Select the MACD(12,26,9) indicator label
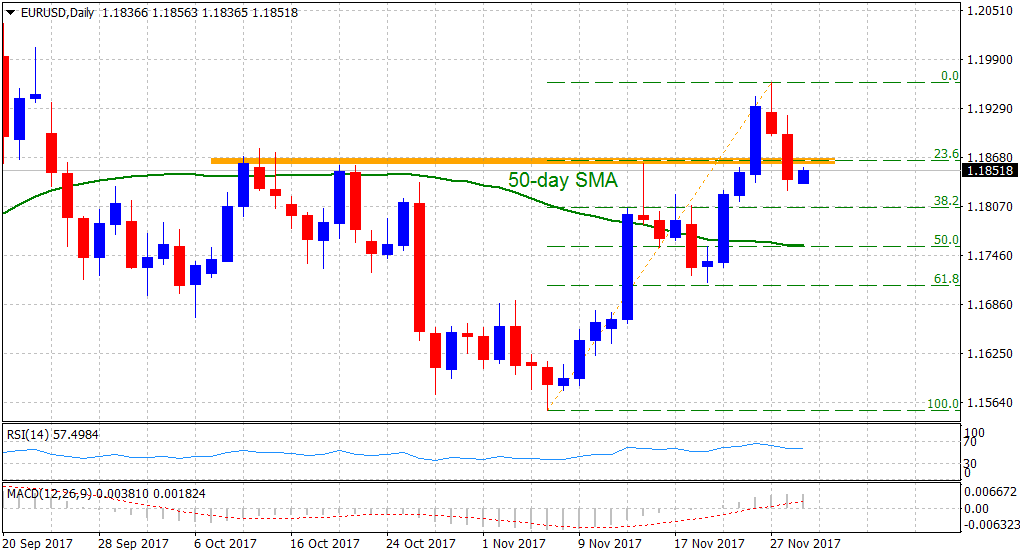1020x556 pixels. click(106, 494)
